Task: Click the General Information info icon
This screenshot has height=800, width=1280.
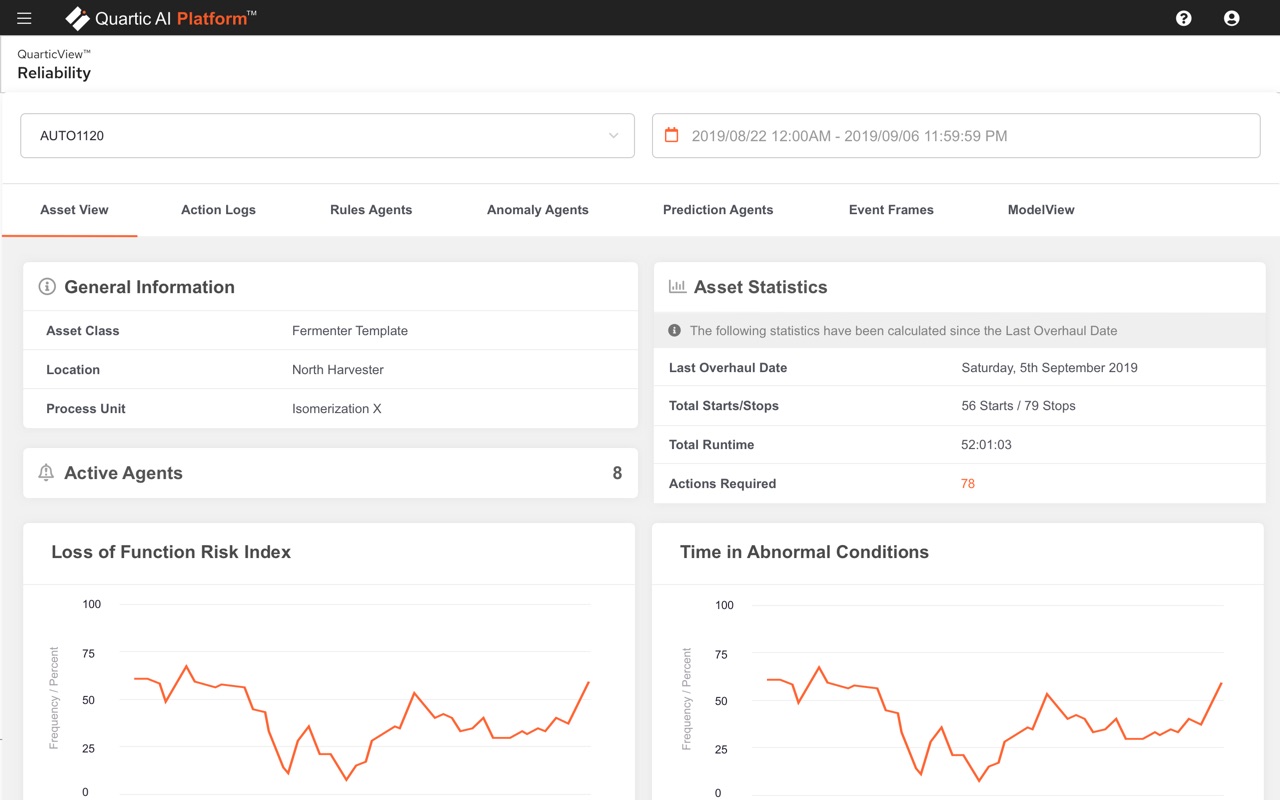Action: click(47, 287)
